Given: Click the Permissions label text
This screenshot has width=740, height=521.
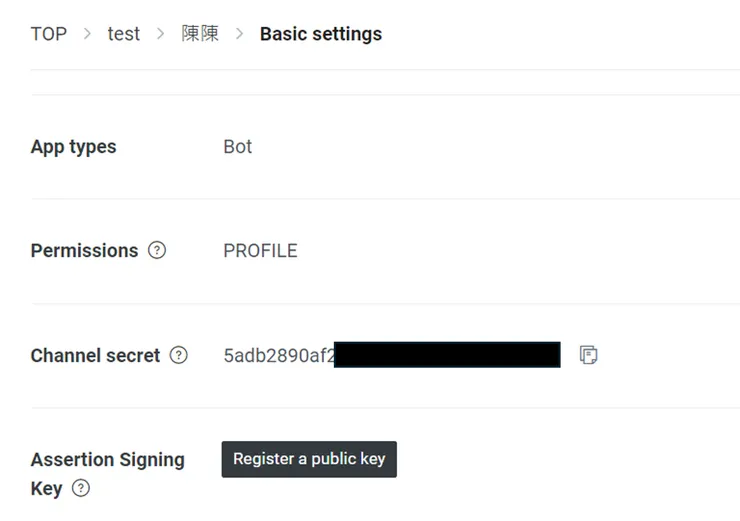Looking at the screenshot, I should pyautogui.click(x=84, y=251).
